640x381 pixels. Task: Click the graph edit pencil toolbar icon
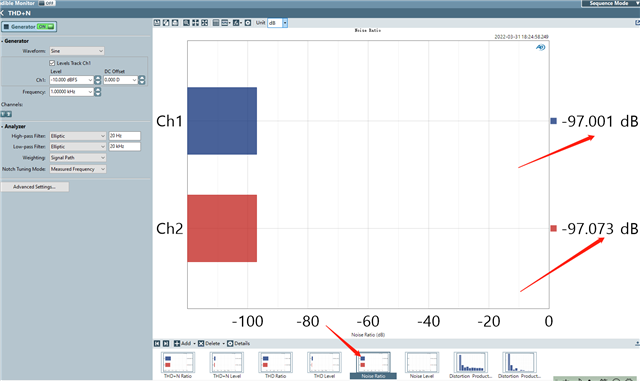click(x=166, y=23)
